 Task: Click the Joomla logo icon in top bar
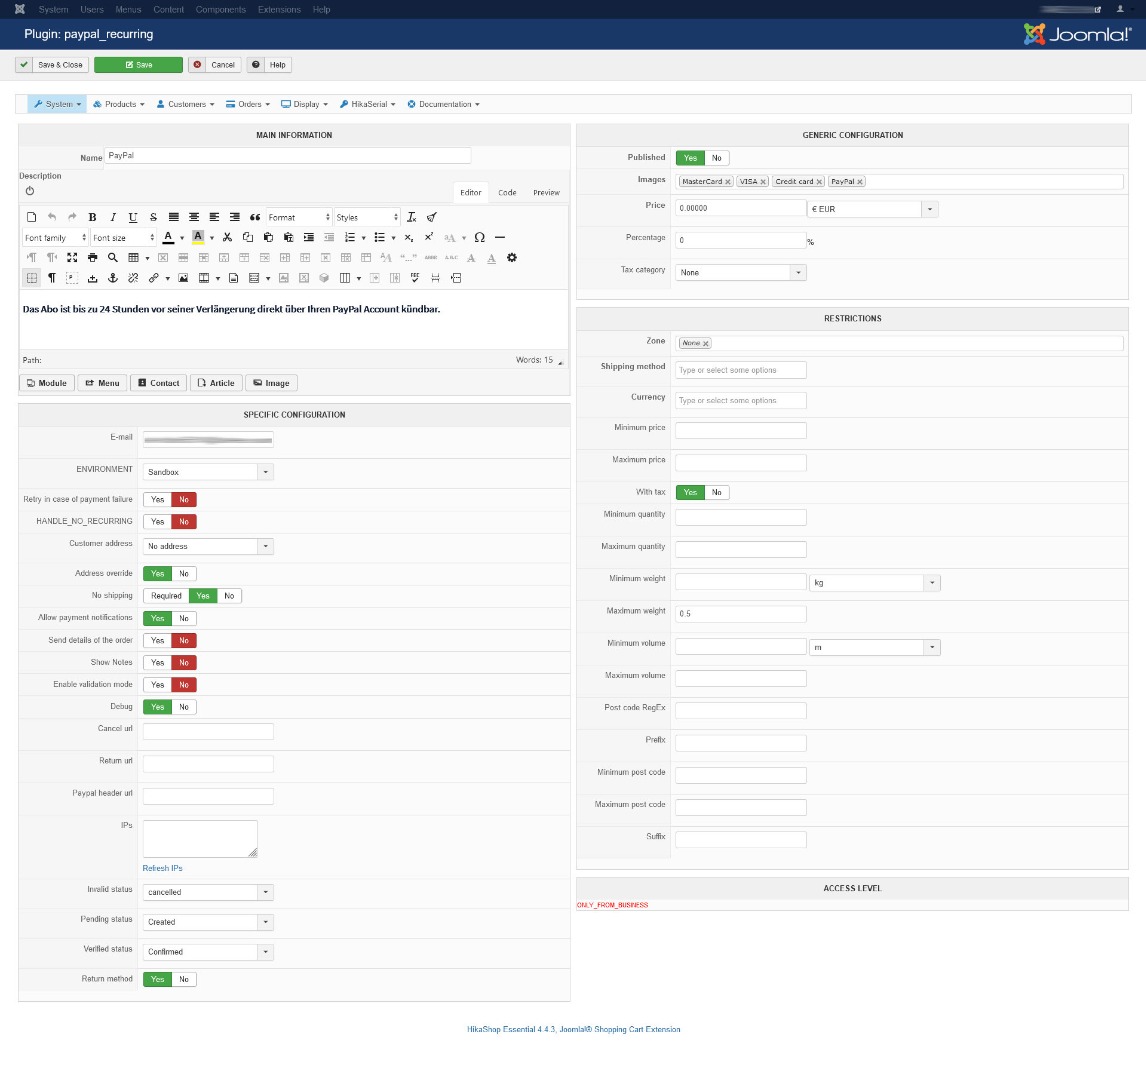click(x=20, y=9)
